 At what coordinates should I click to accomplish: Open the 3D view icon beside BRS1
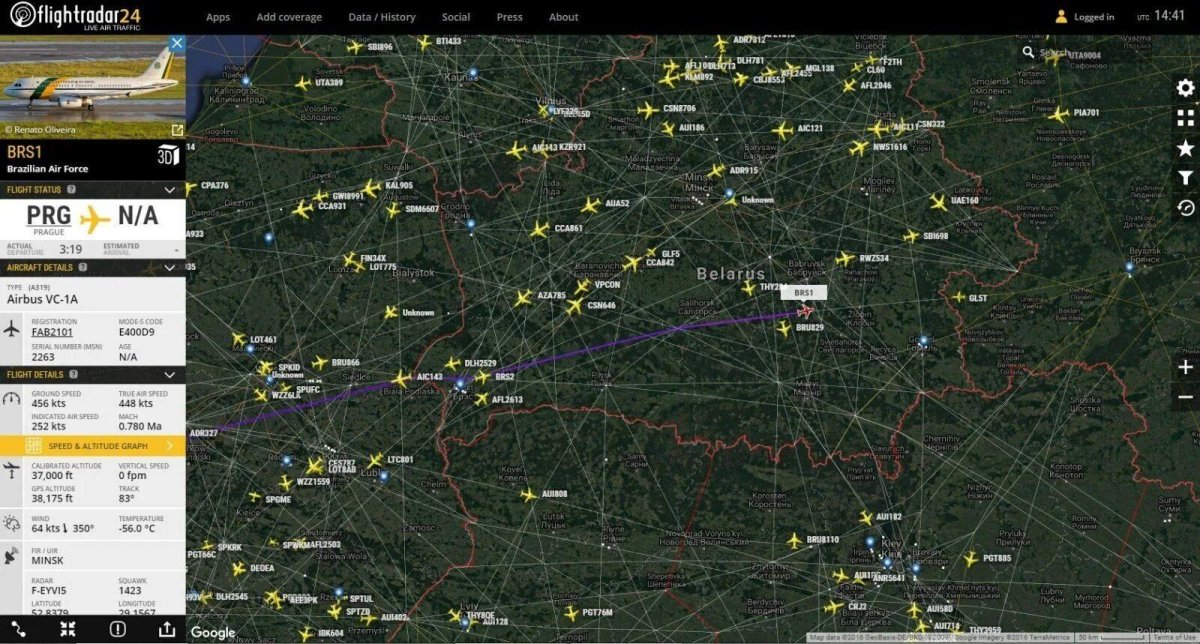point(168,154)
